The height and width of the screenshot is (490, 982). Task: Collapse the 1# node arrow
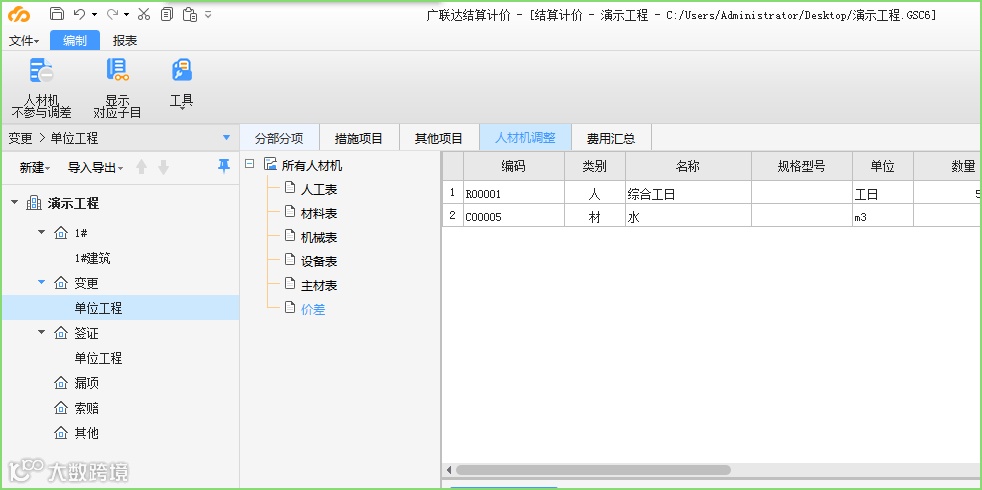click(42, 232)
